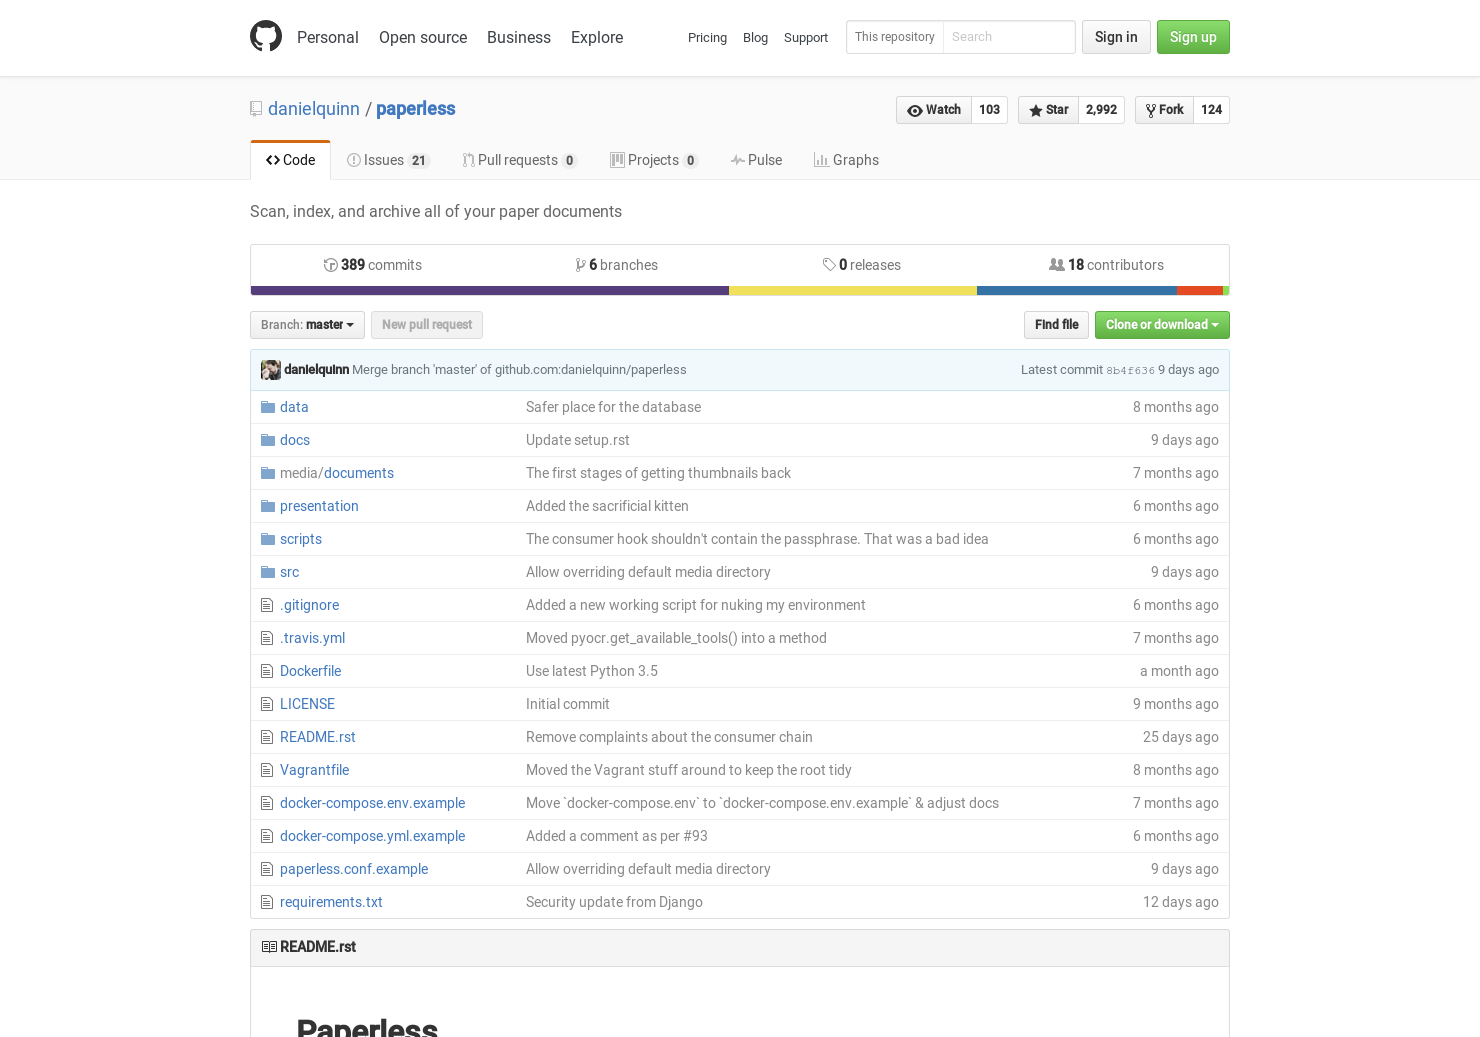Screen dimensions: 1480x1037
Task: Open the Blog link
Action: [x=755, y=38]
